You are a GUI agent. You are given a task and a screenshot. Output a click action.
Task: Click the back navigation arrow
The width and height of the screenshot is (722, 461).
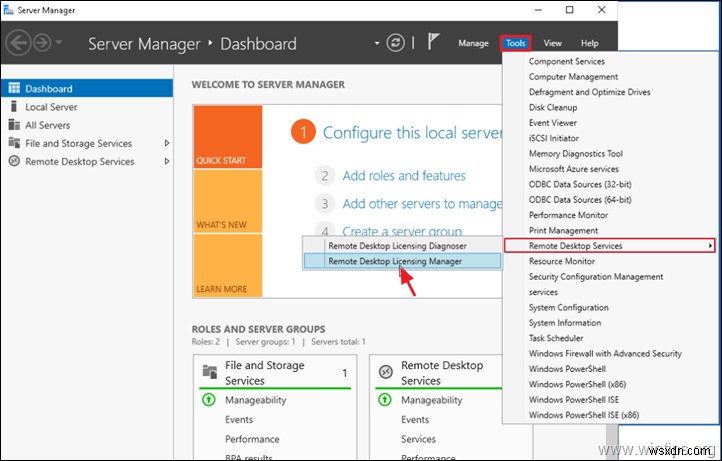18,43
